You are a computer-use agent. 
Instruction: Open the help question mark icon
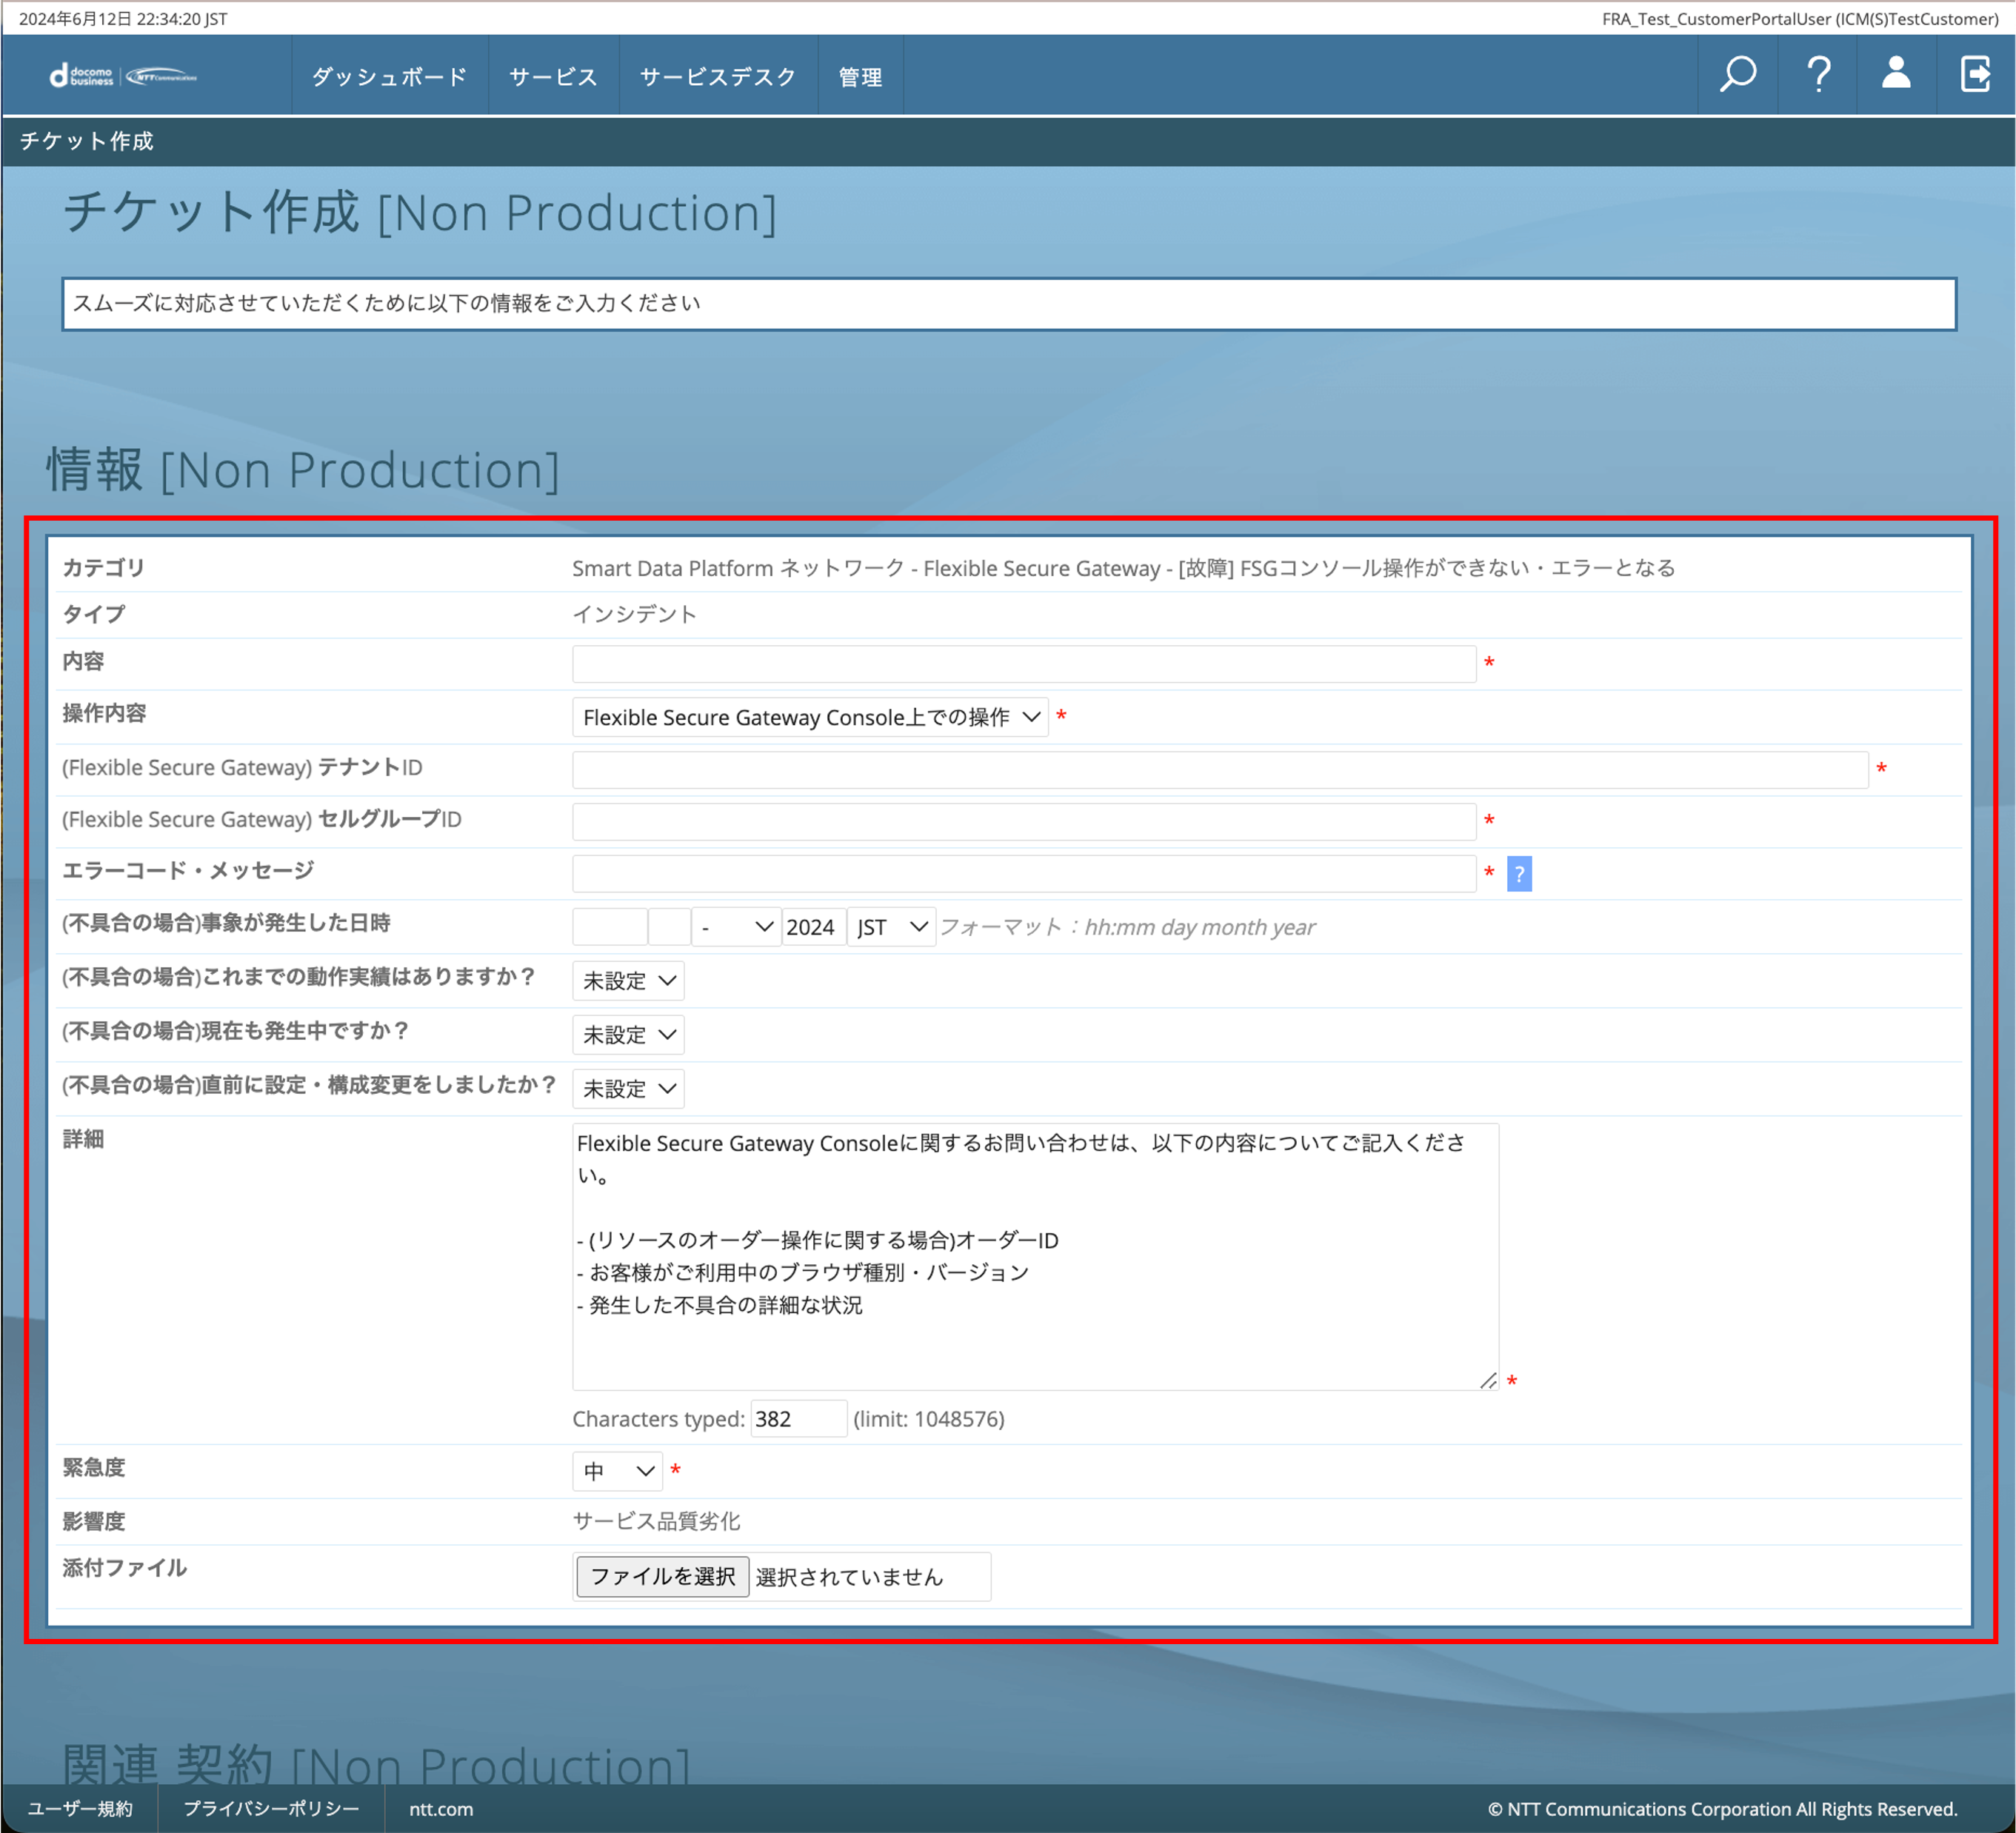(x=1818, y=75)
